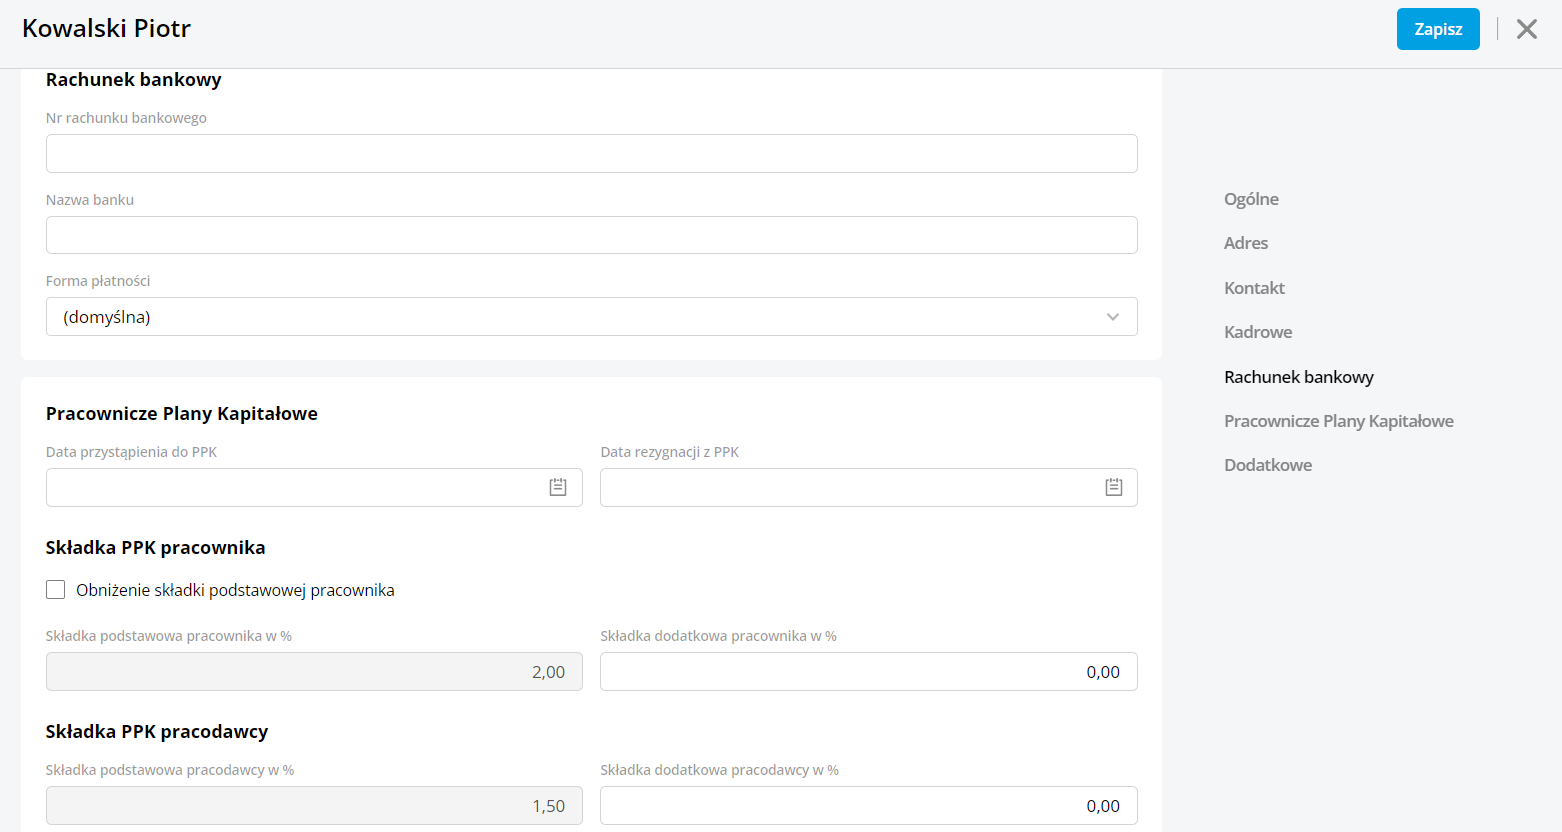Viewport: 1562px width, 832px height.
Task: Go to Pracownicze Plany Kapitałowe section link
Action: pos(1338,421)
